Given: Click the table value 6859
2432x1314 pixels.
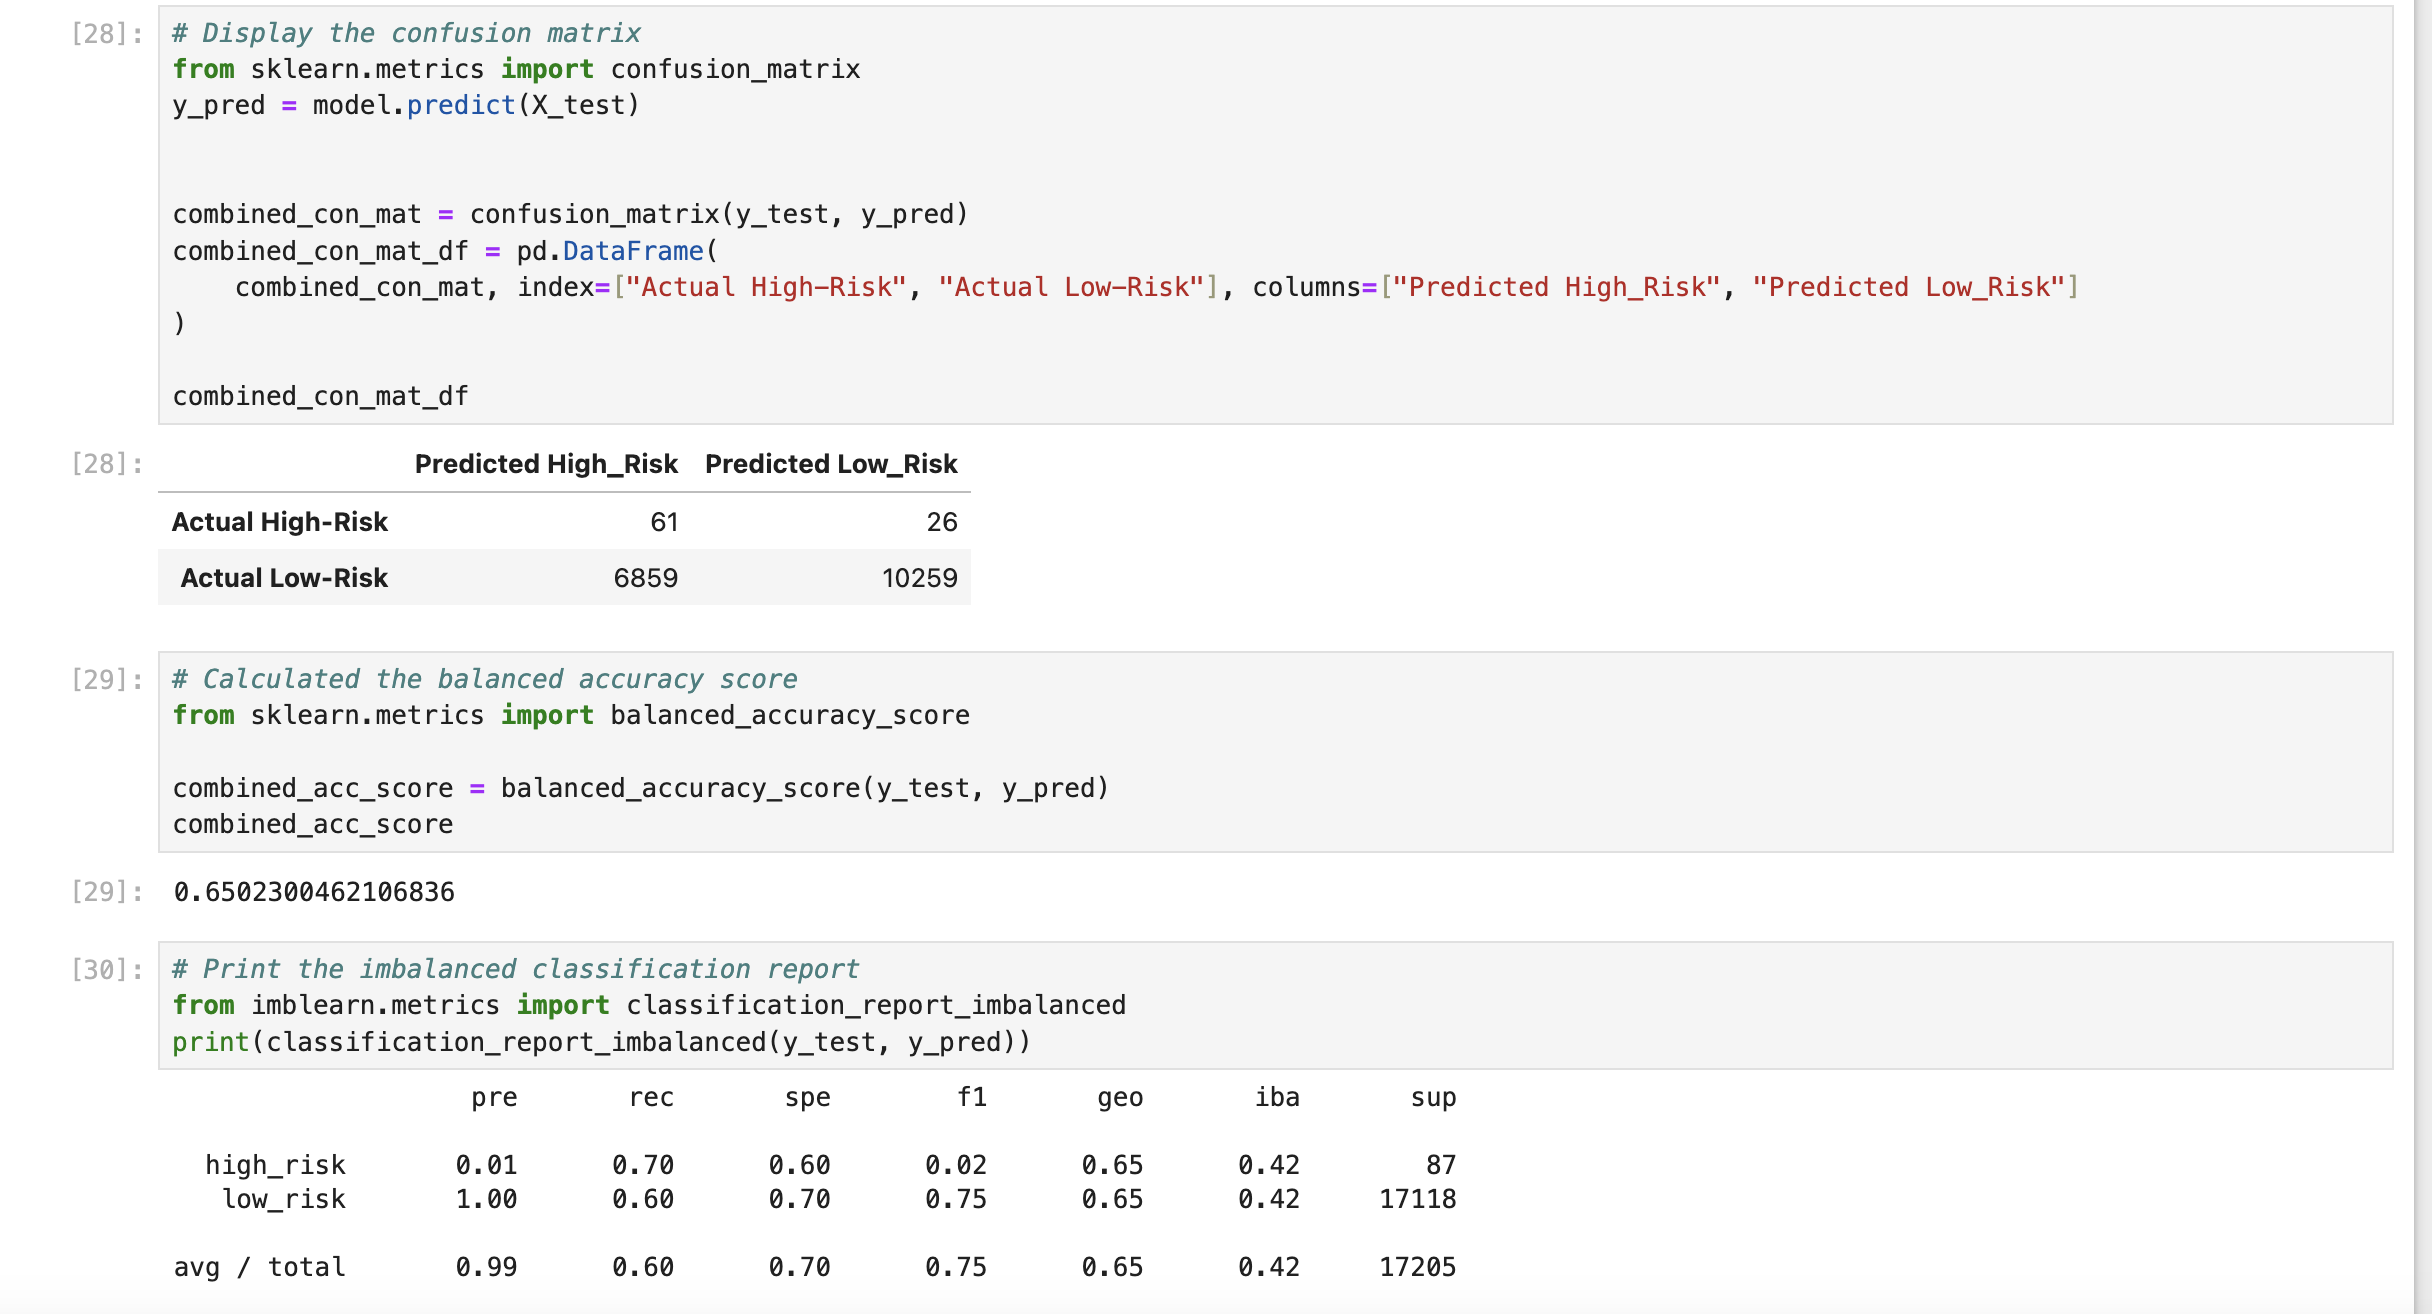Looking at the screenshot, I should (x=645, y=578).
